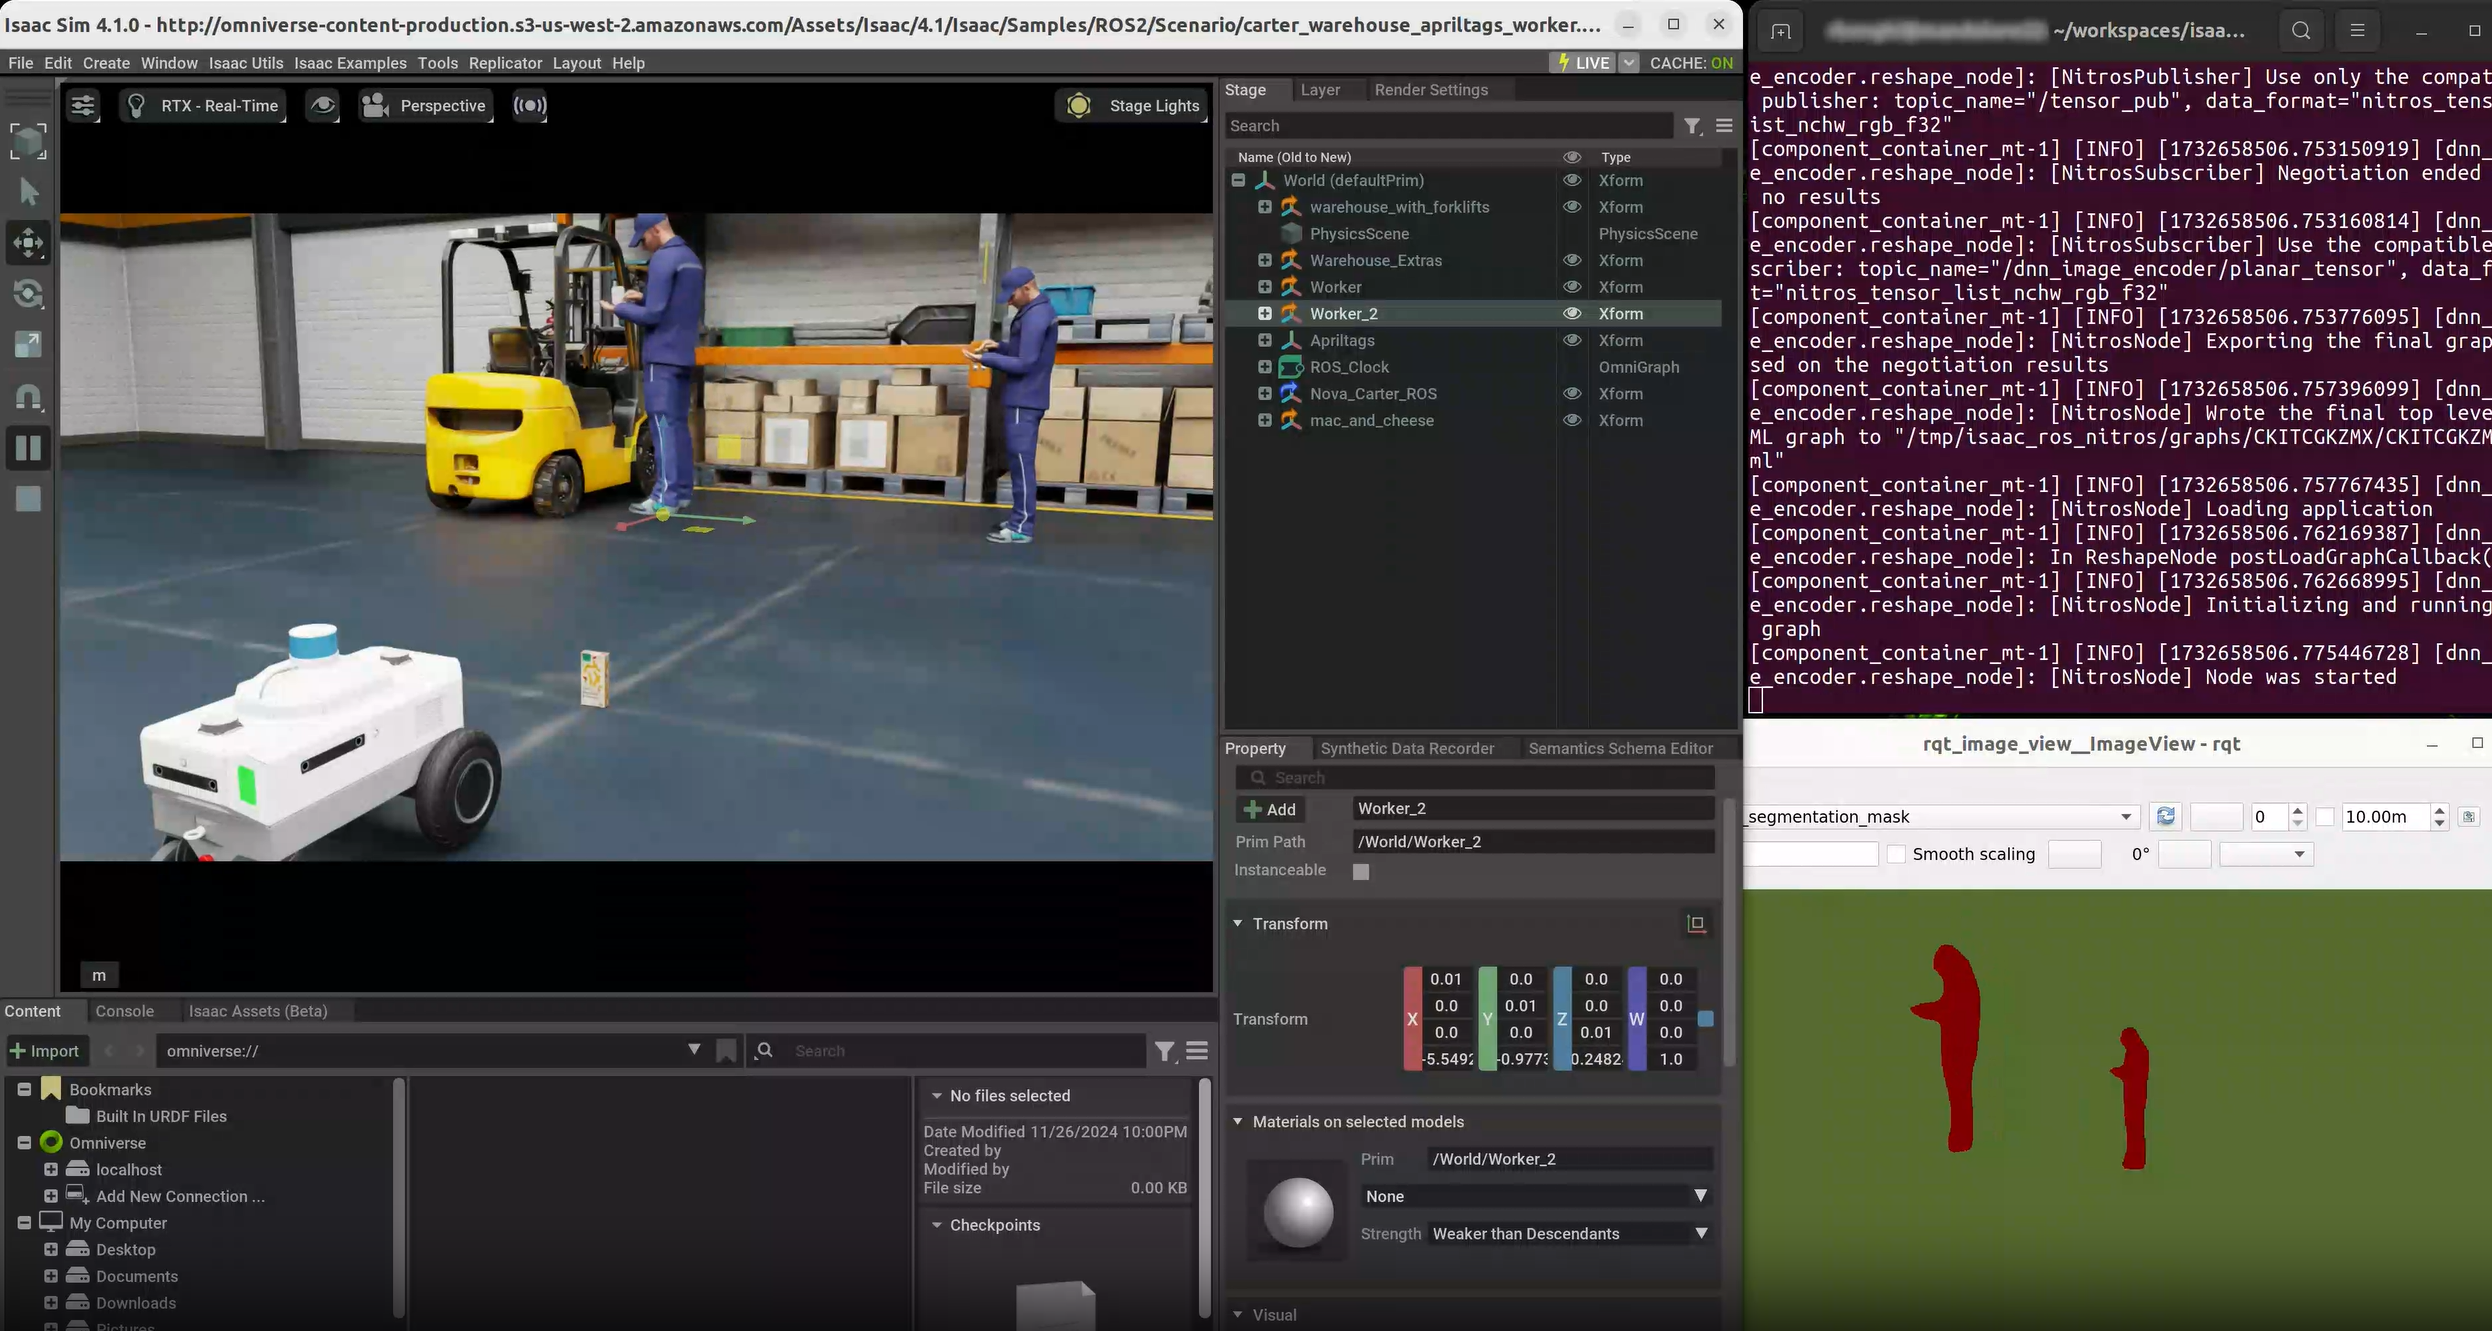2492x1331 pixels.
Task: Click the snap magnet tool icon
Action: pos(28,396)
